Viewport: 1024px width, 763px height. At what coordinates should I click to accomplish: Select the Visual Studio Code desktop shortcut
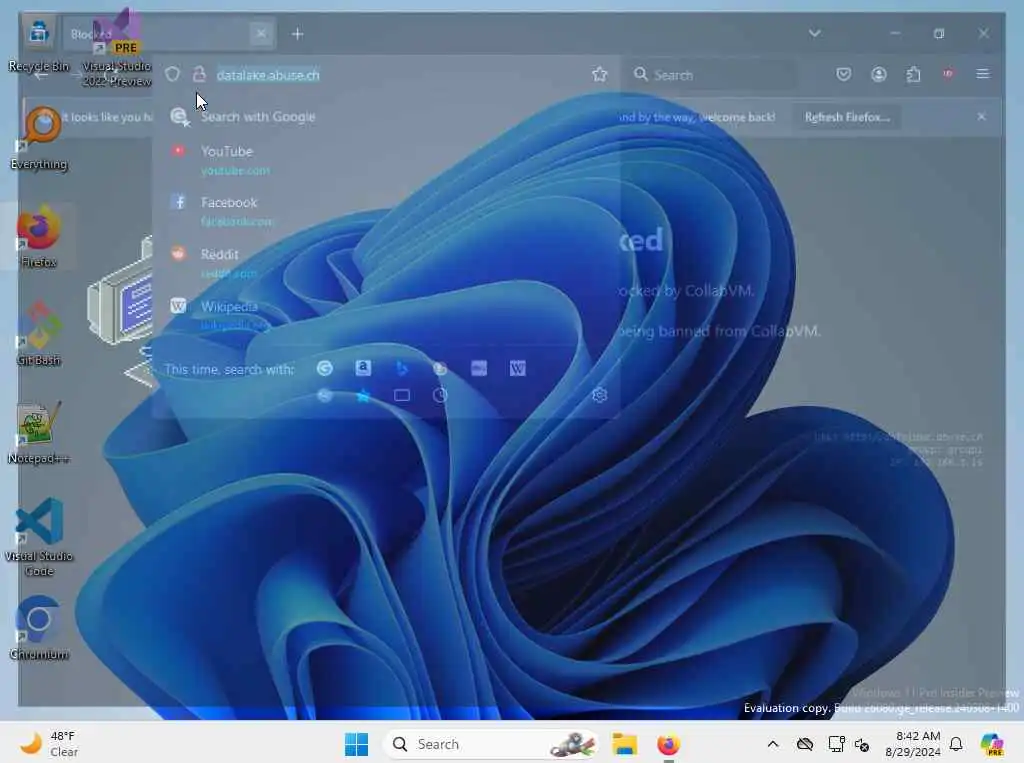pyautogui.click(x=39, y=538)
